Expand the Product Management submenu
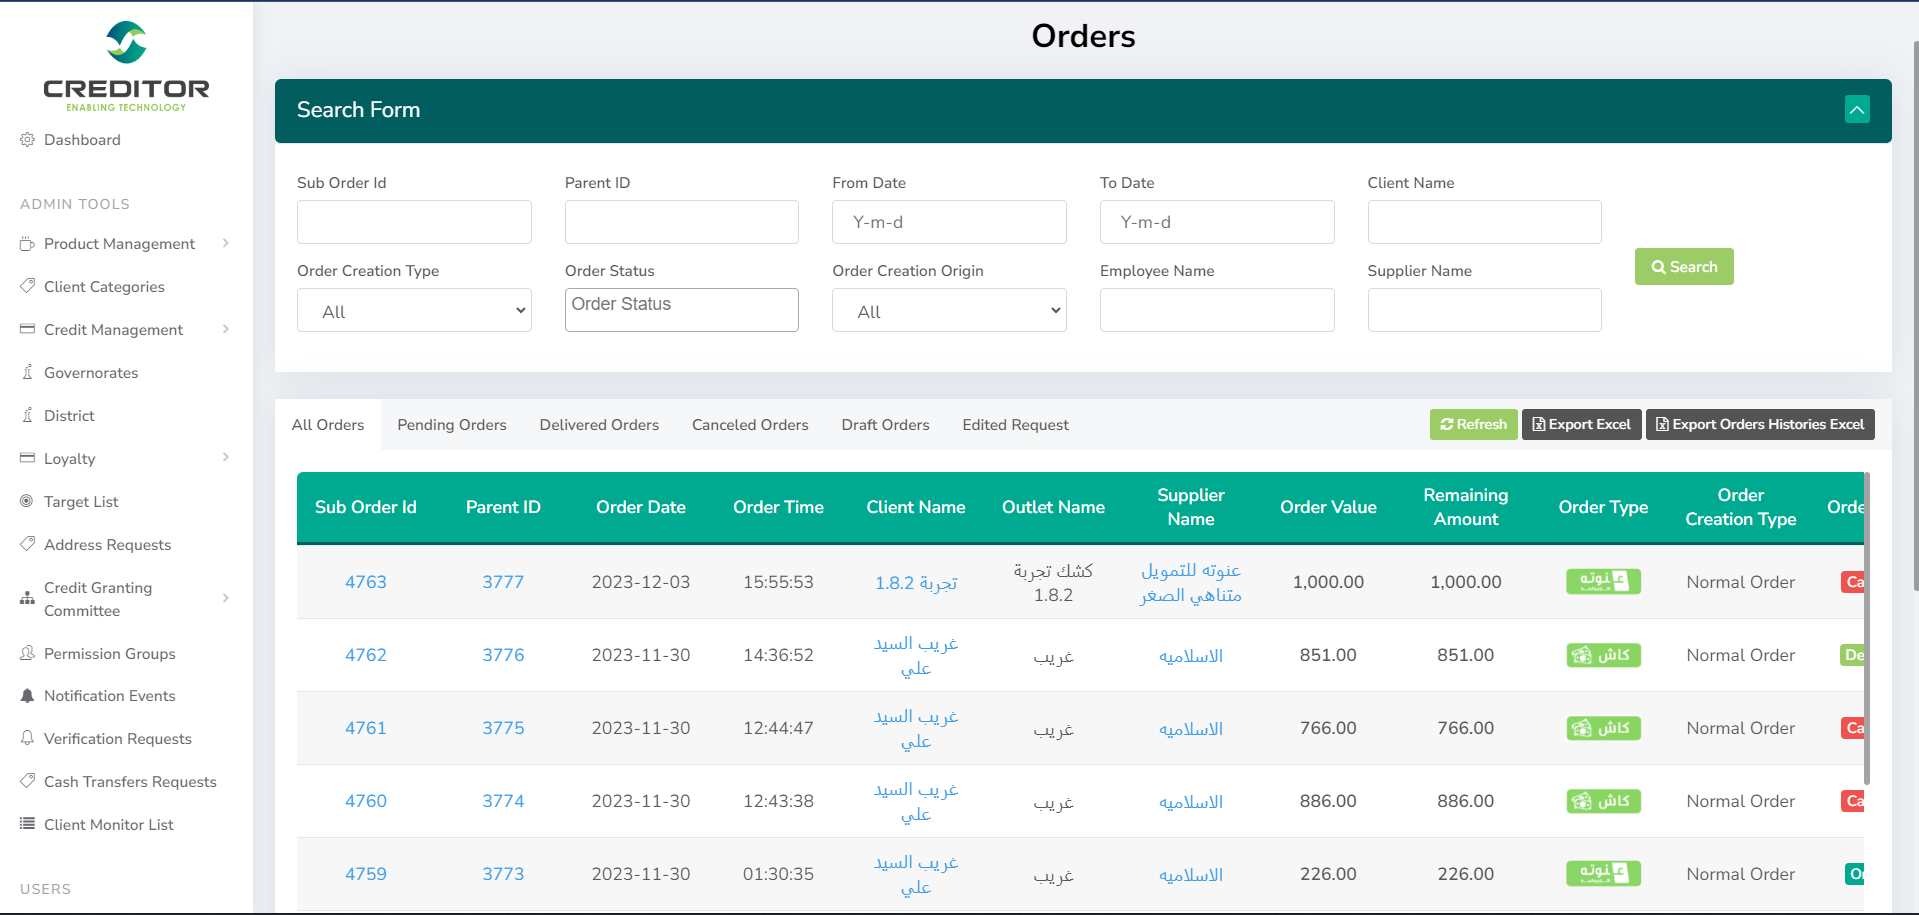 (226, 243)
